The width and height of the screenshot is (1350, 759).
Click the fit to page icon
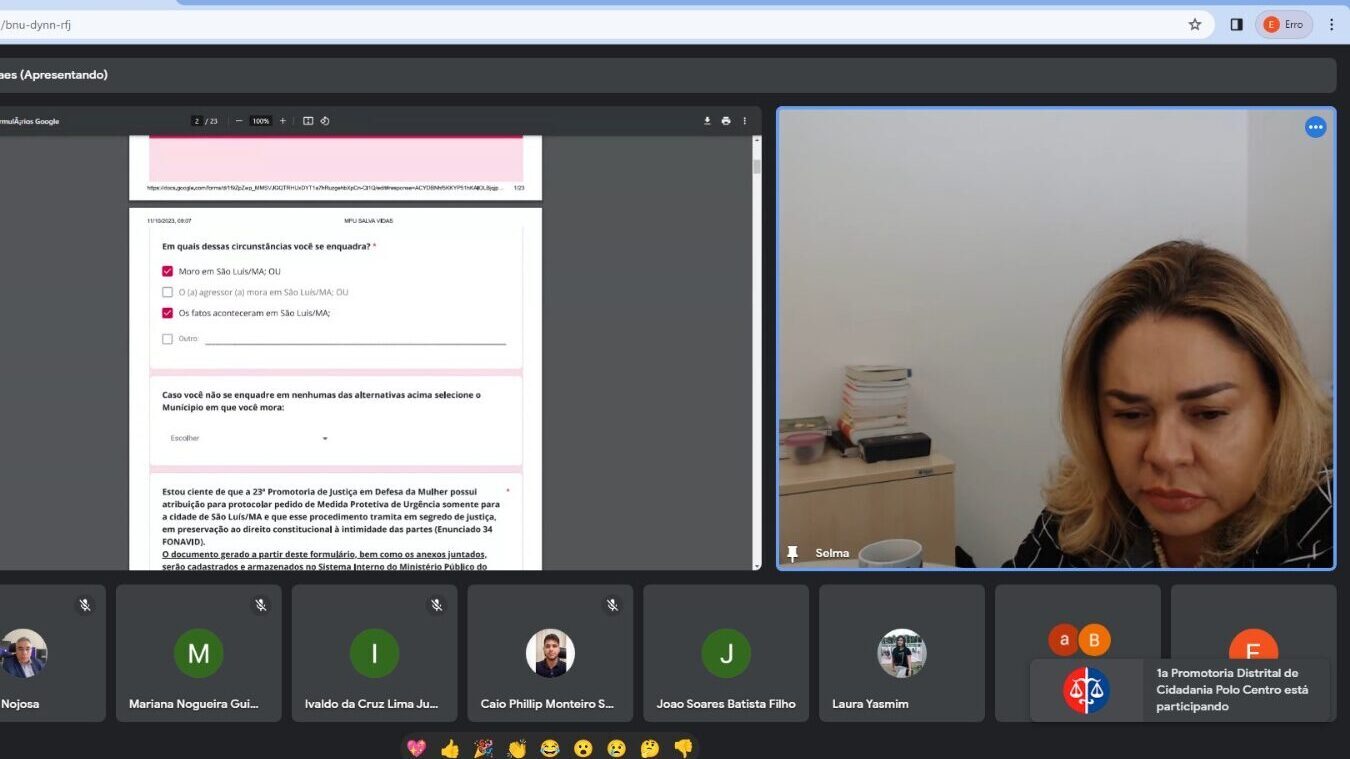click(x=308, y=121)
